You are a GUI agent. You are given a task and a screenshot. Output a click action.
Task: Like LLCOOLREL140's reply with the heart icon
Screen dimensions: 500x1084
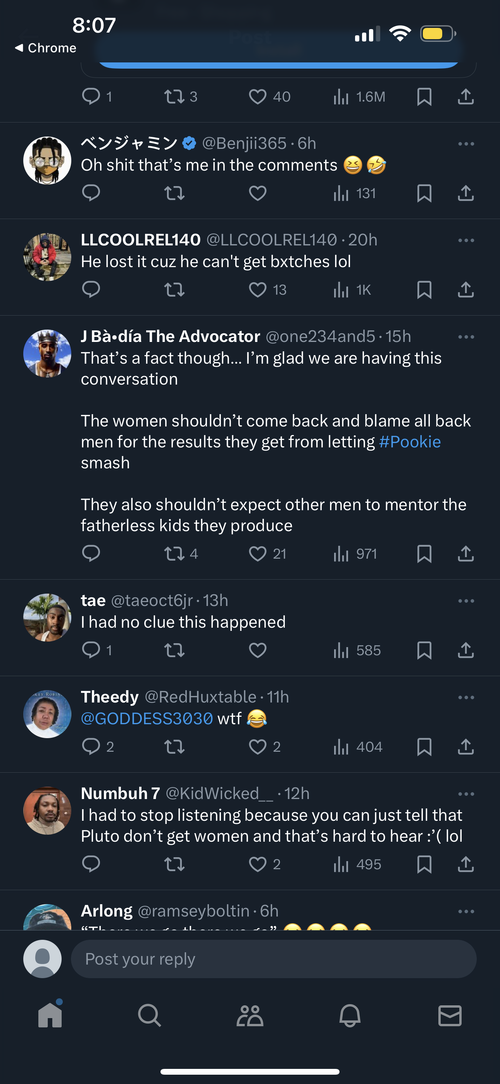pyautogui.click(x=257, y=290)
